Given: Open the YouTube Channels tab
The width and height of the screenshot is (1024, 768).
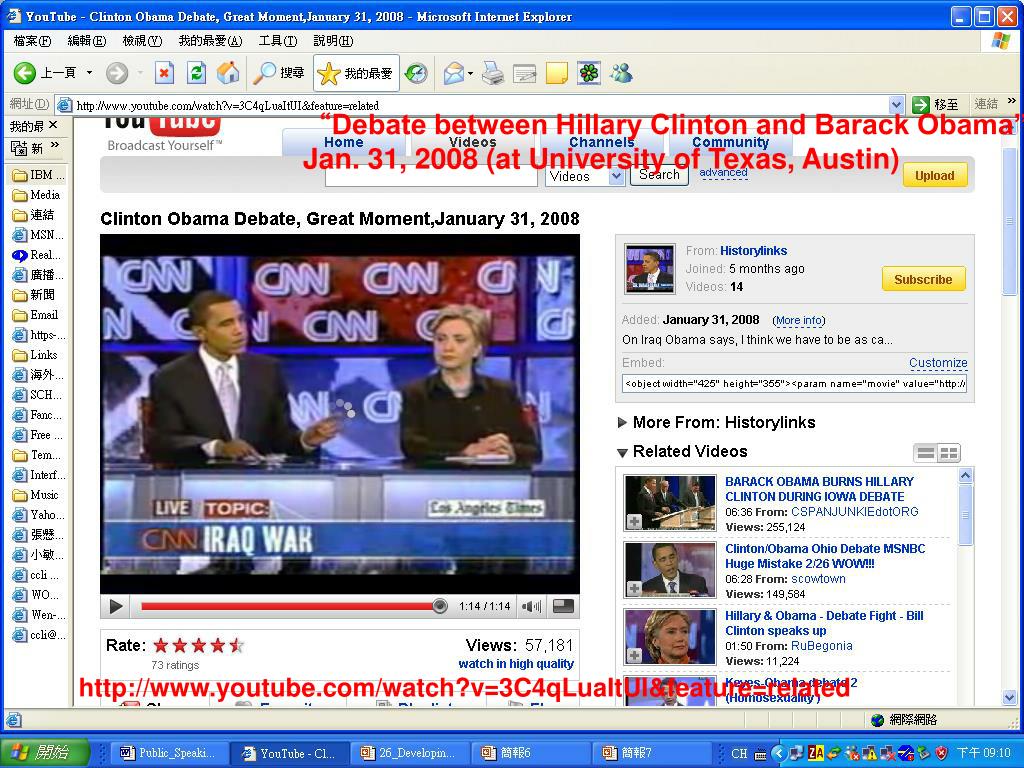Looking at the screenshot, I should [601, 142].
